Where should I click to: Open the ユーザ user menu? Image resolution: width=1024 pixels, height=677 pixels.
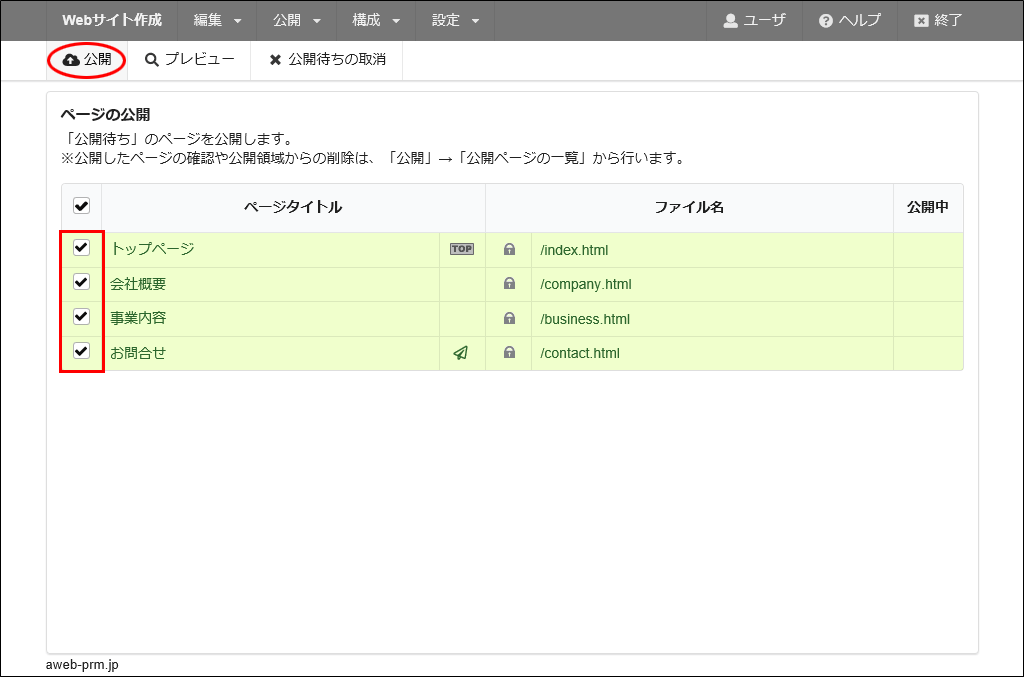pos(755,20)
